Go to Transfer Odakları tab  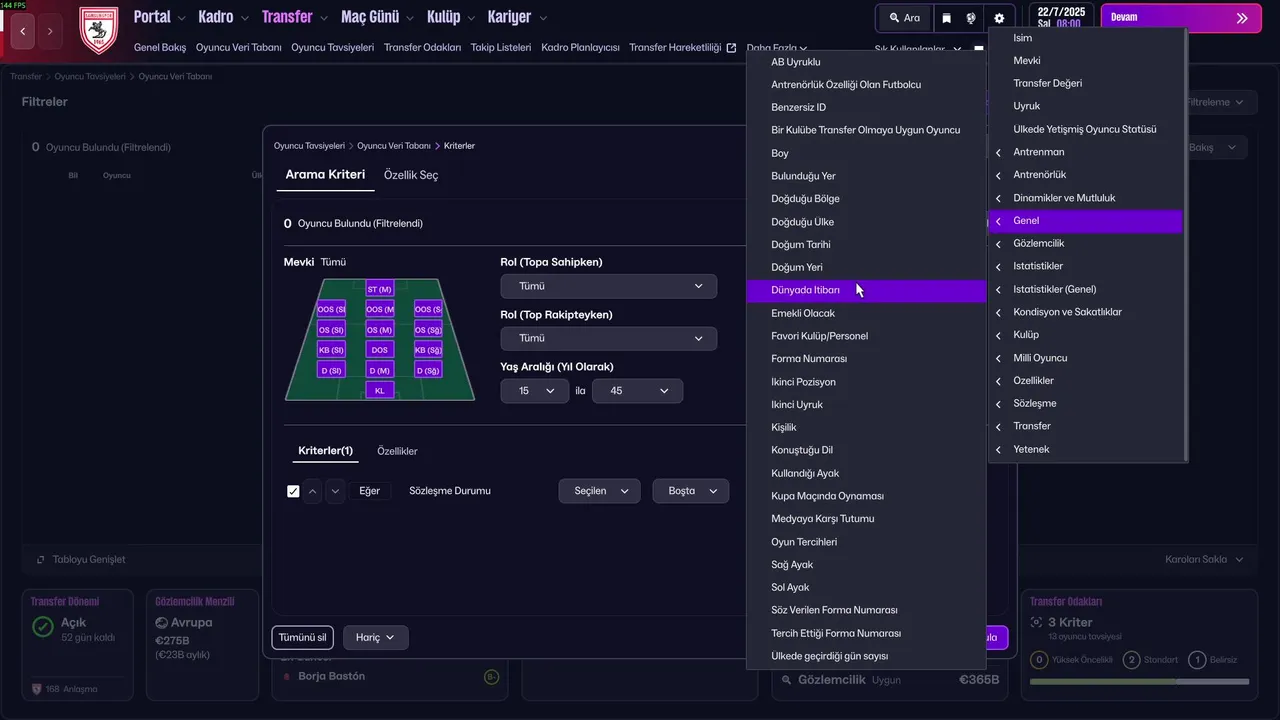pyautogui.click(x=422, y=48)
